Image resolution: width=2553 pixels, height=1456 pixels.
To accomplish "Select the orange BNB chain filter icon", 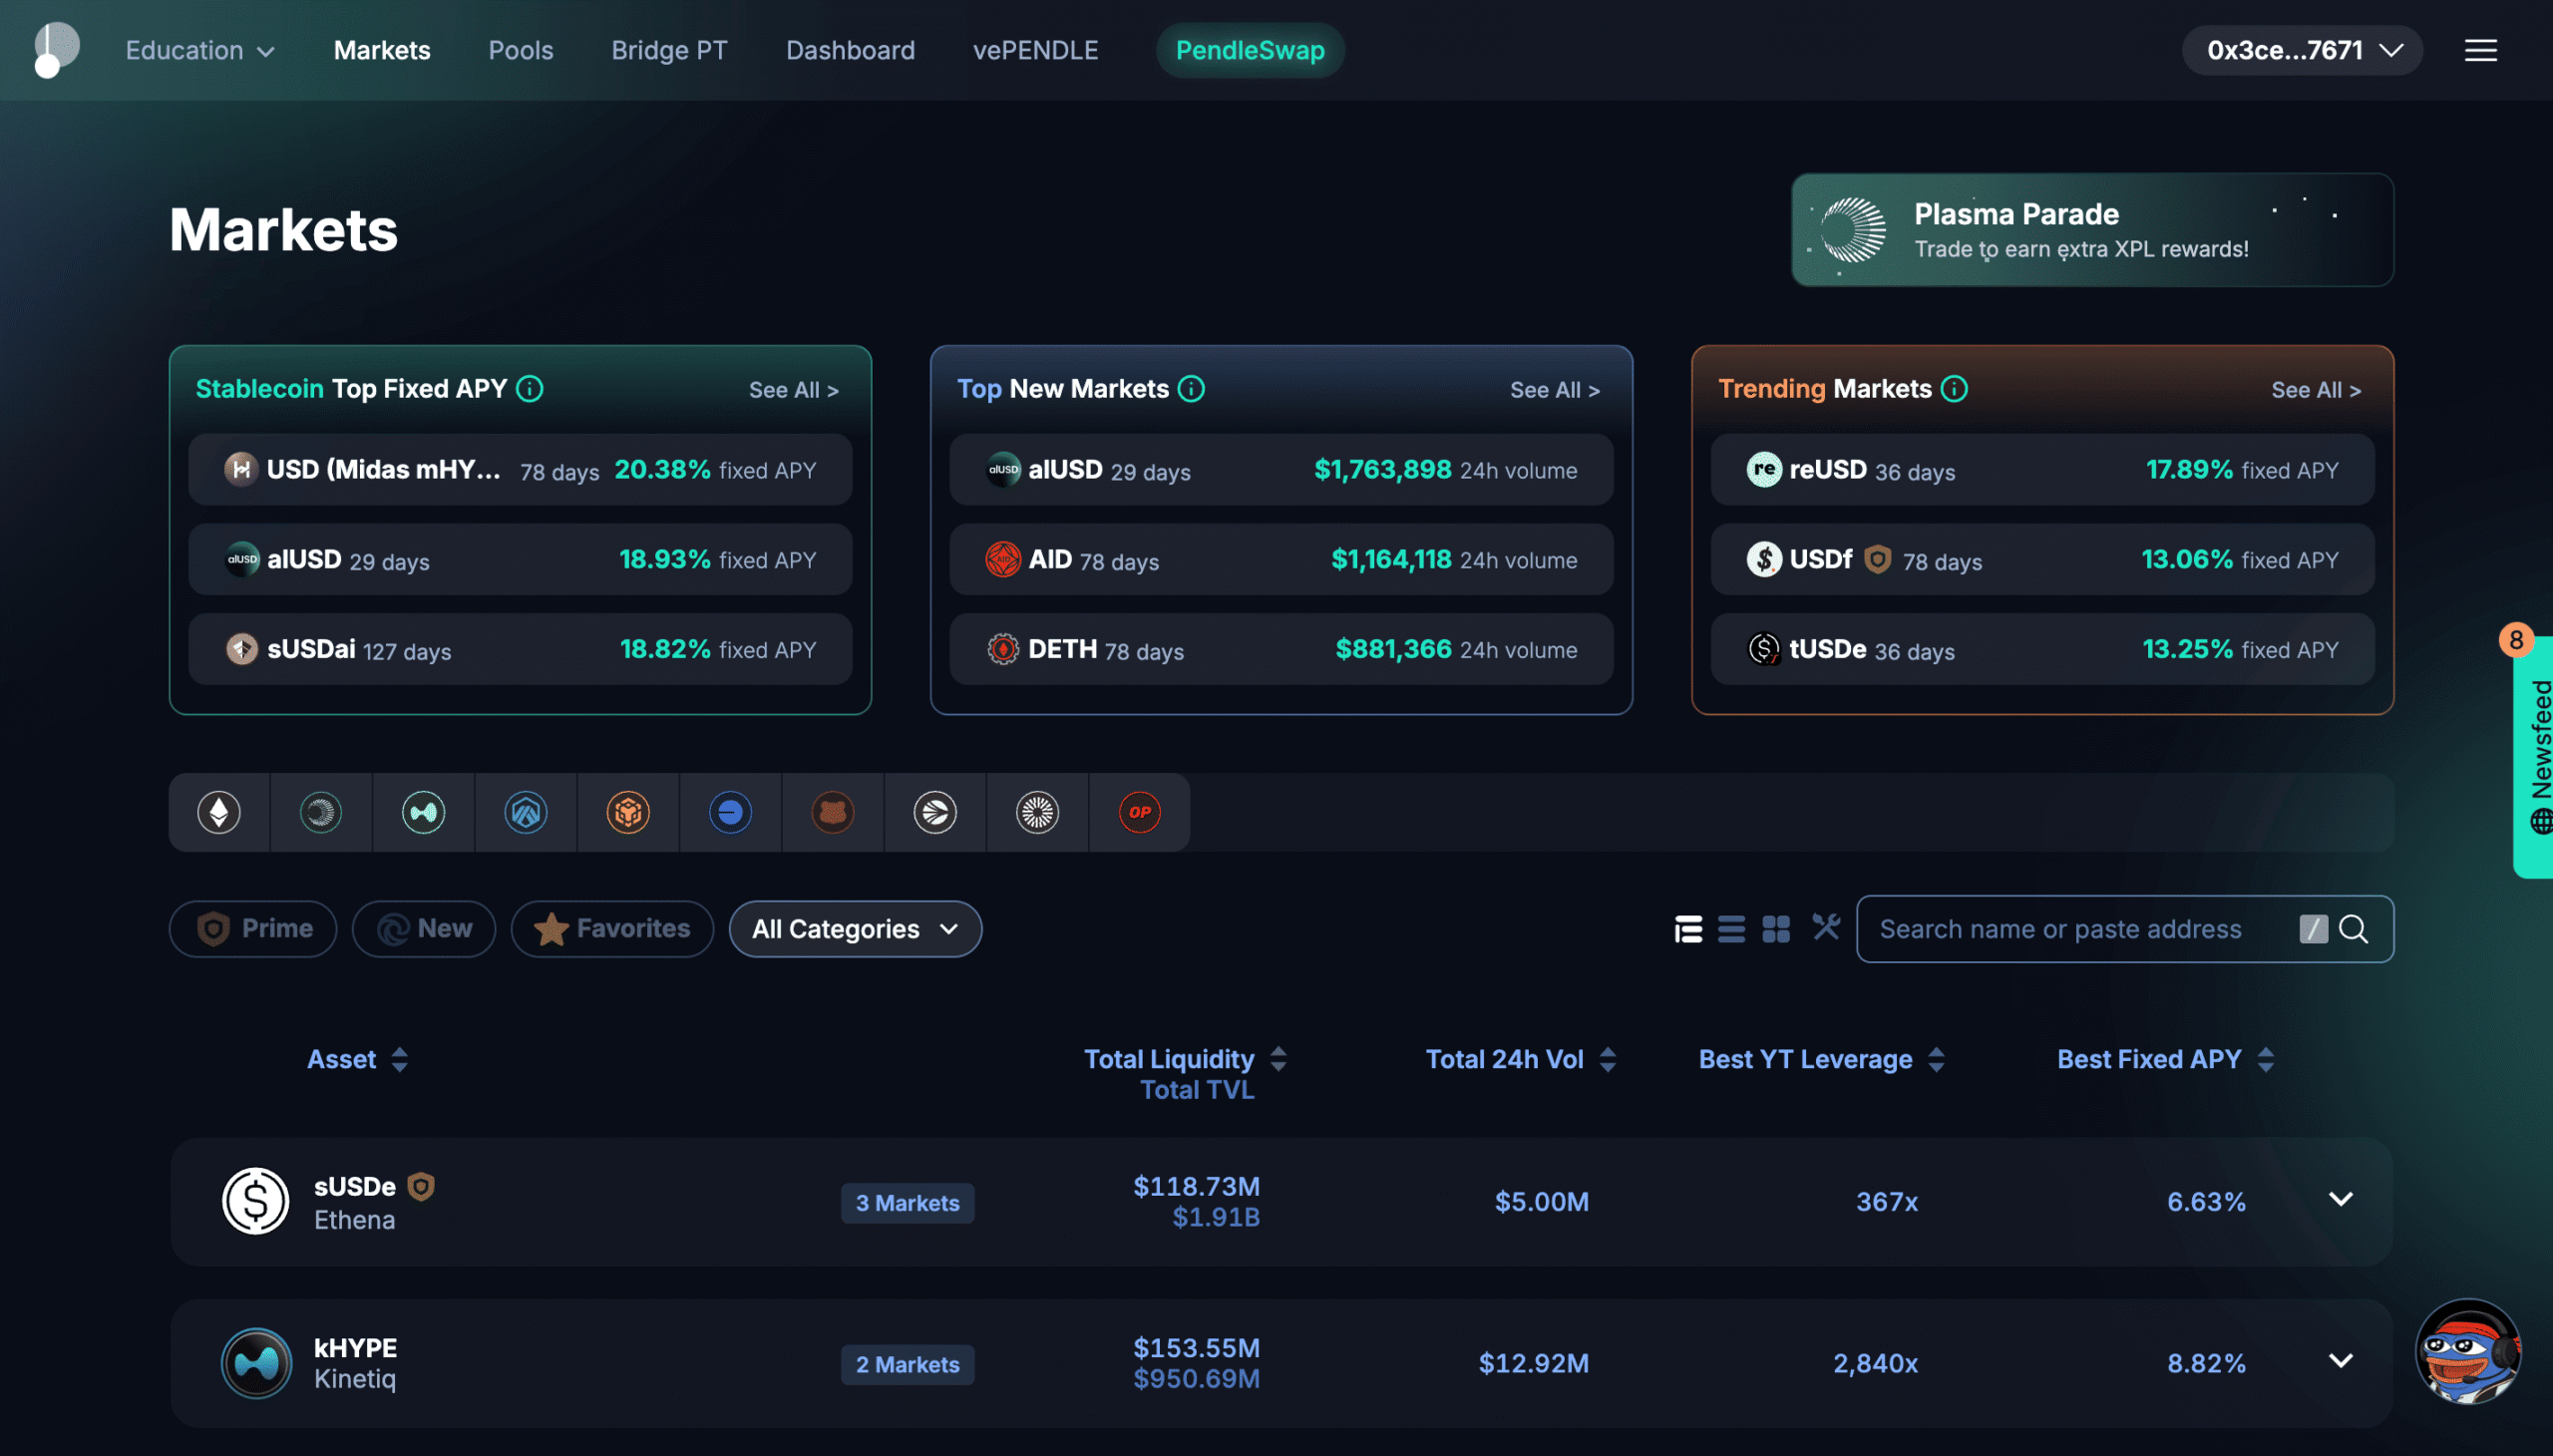I will 628,812.
